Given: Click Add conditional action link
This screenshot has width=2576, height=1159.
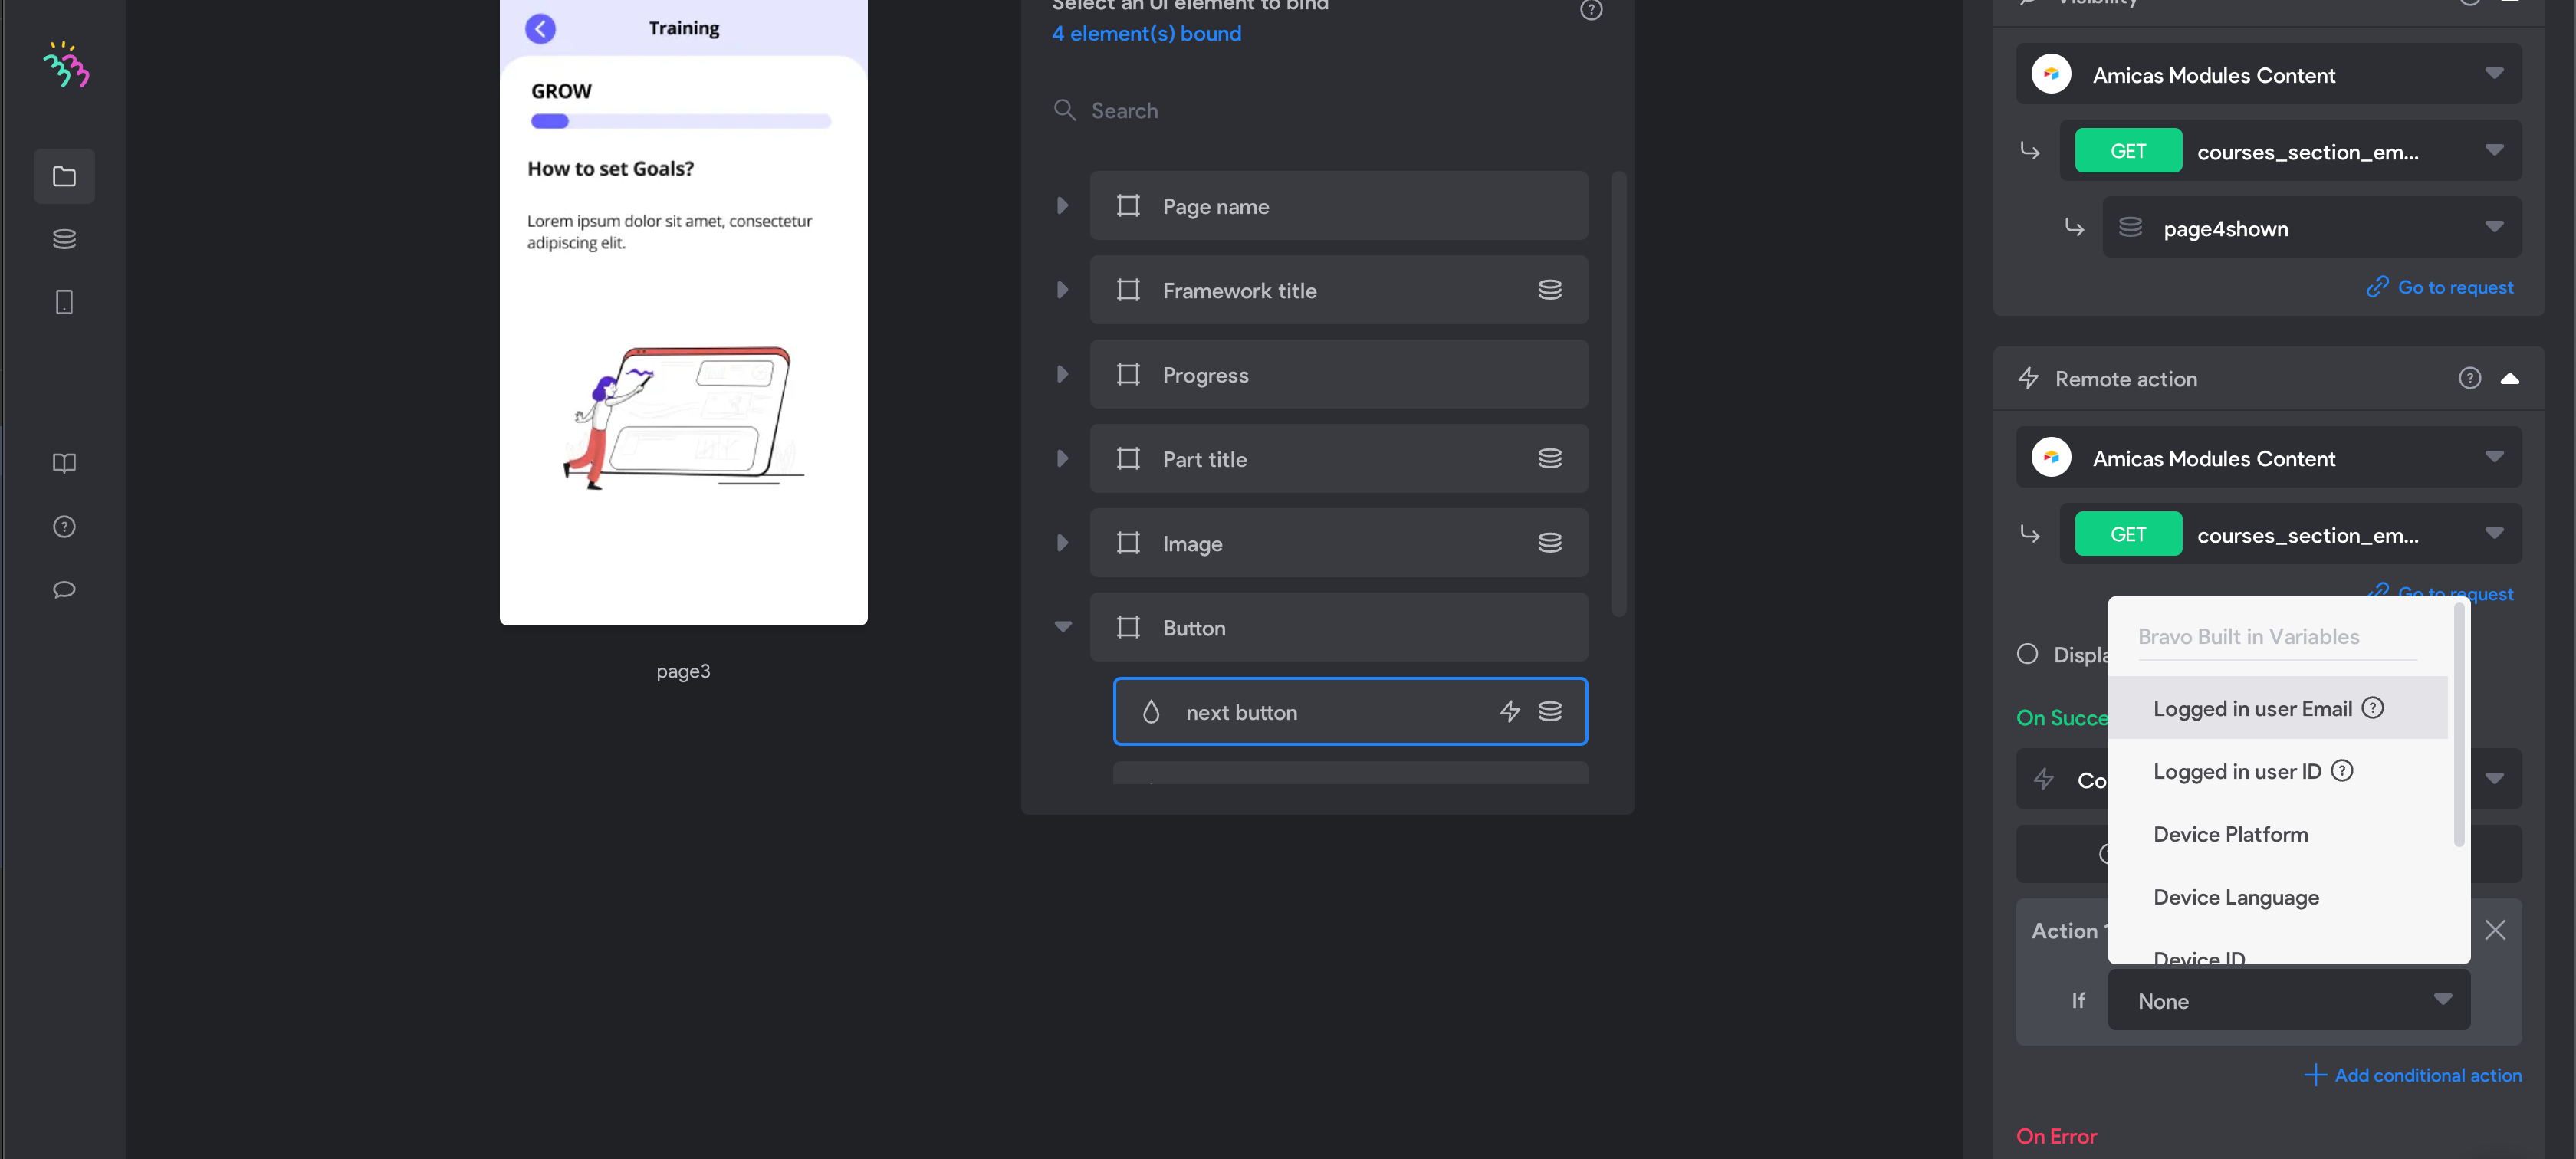Looking at the screenshot, I should coord(2411,1075).
